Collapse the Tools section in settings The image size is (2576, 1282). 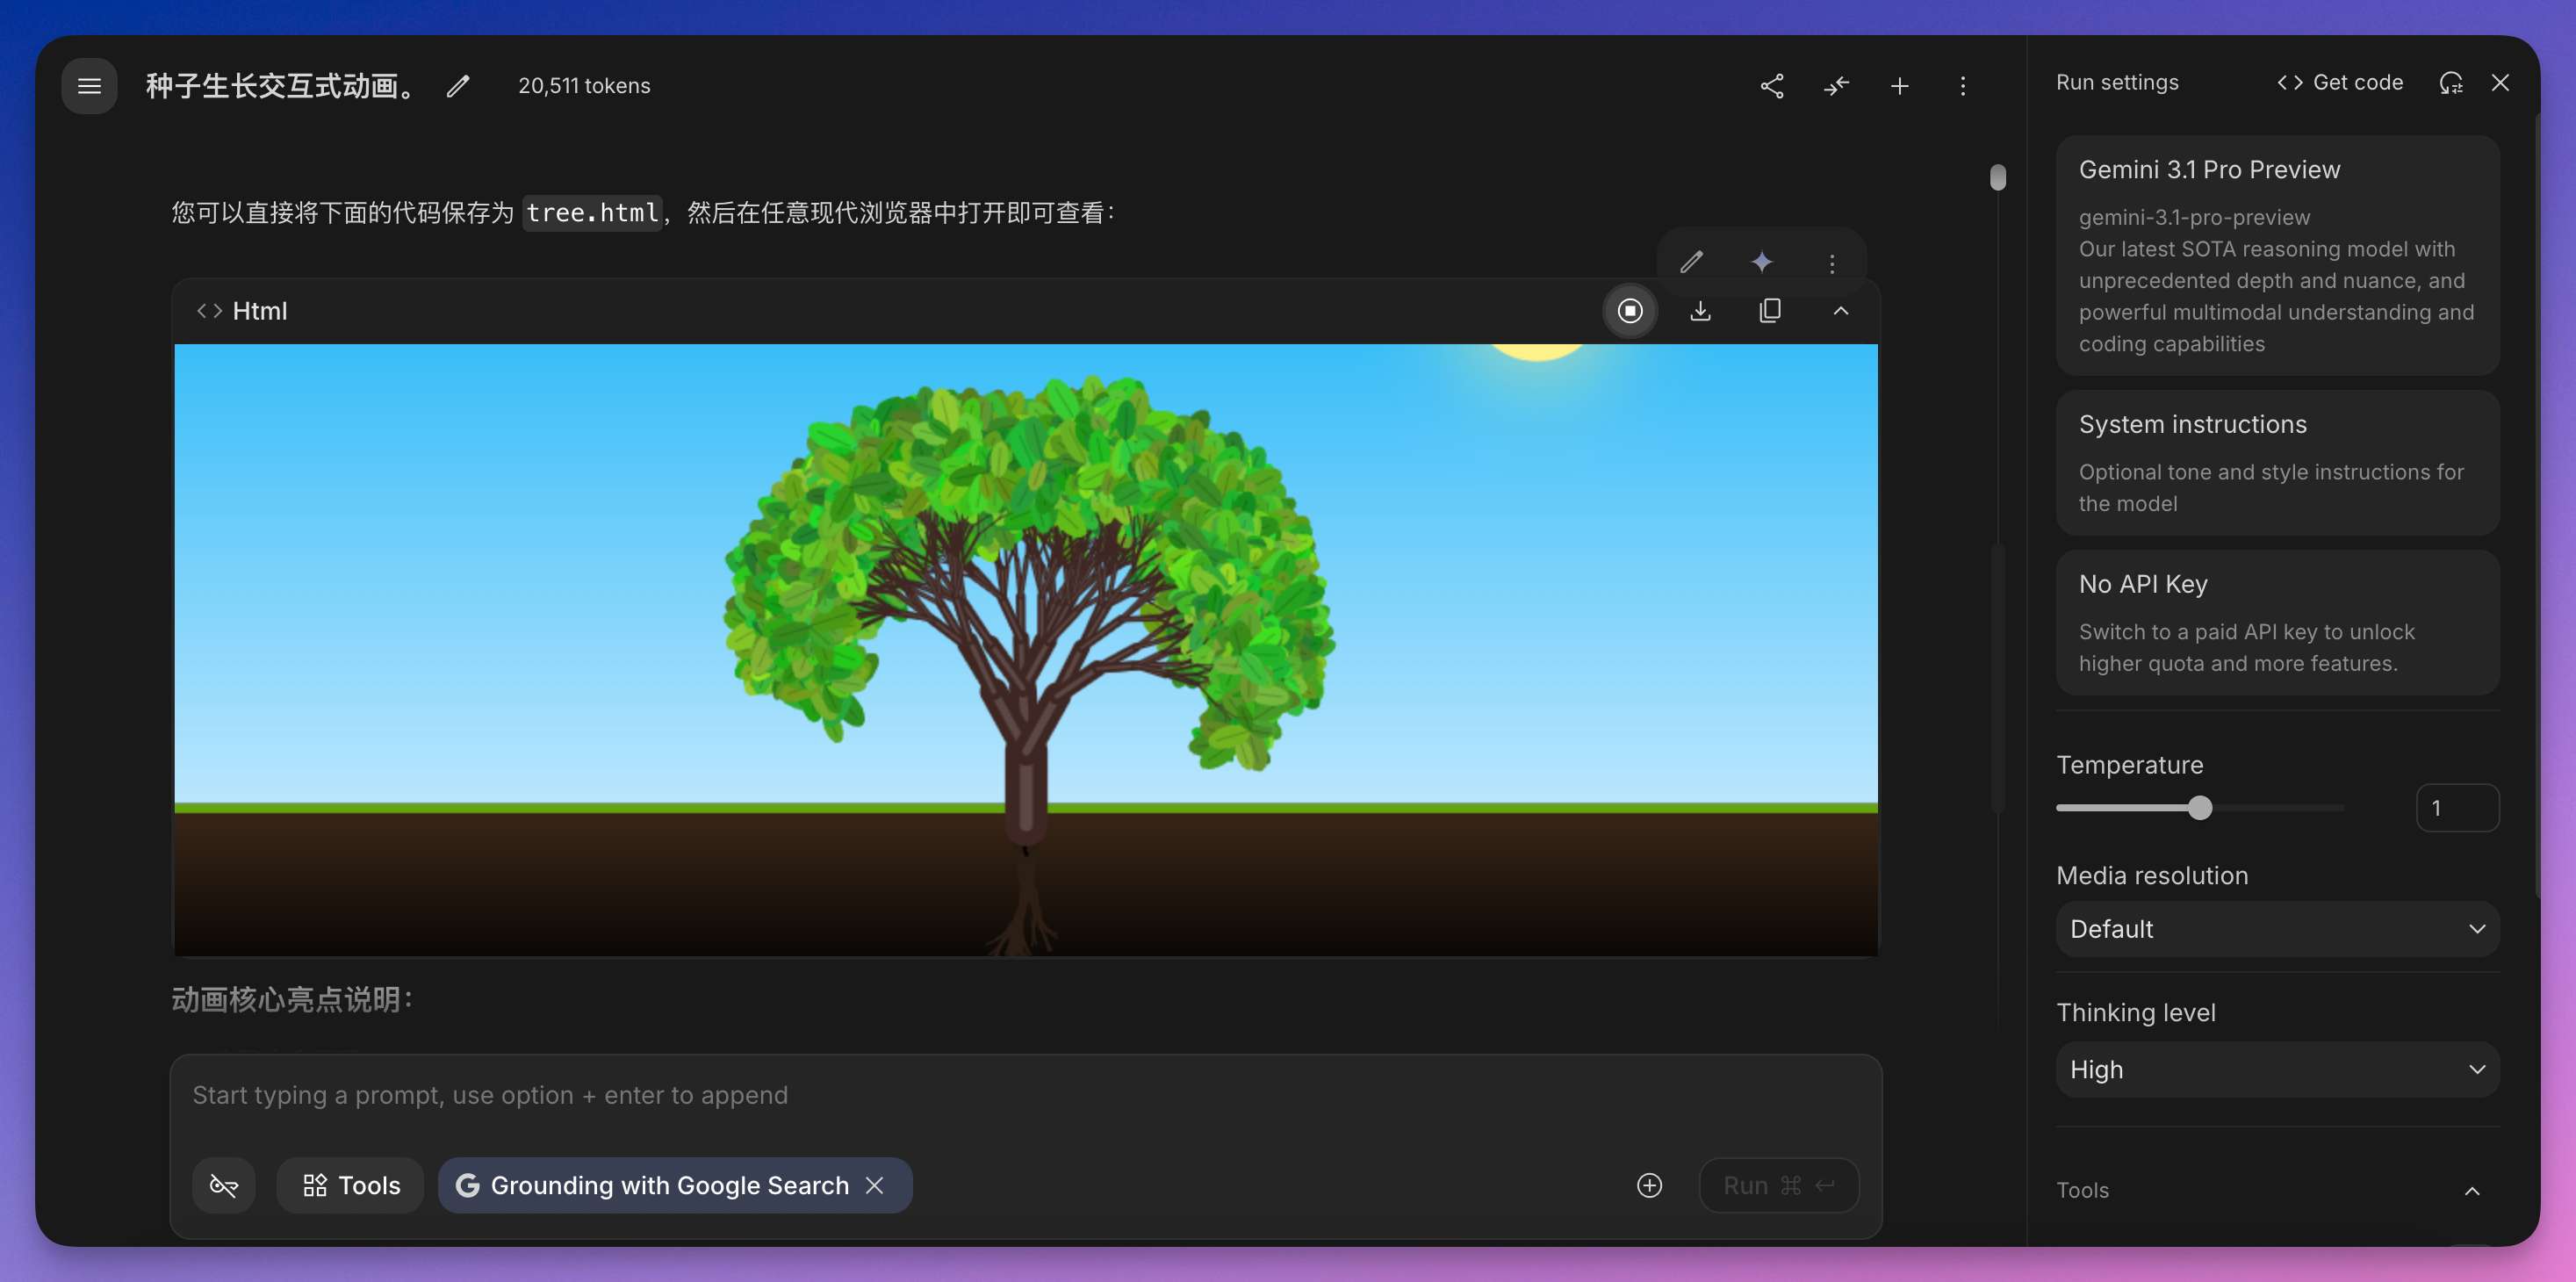(x=2472, y=1190)
